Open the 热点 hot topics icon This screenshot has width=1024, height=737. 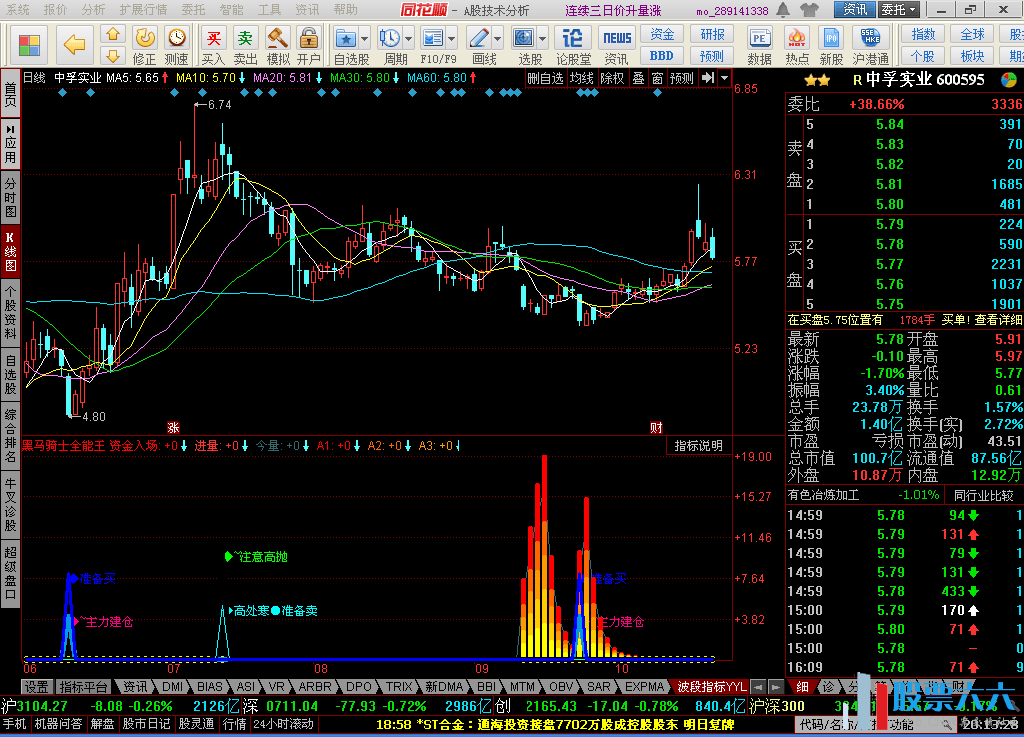coord(797,44)
